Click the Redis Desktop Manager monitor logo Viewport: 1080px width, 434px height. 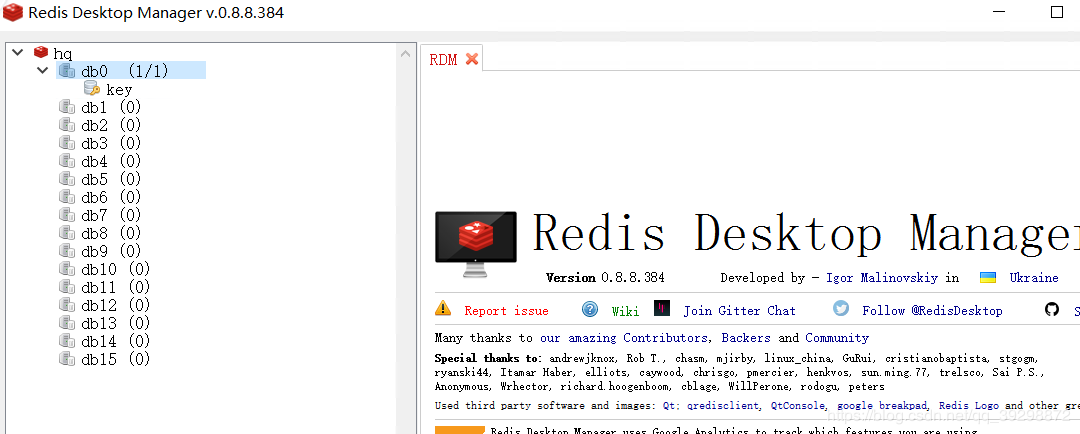tap(475, 244)
